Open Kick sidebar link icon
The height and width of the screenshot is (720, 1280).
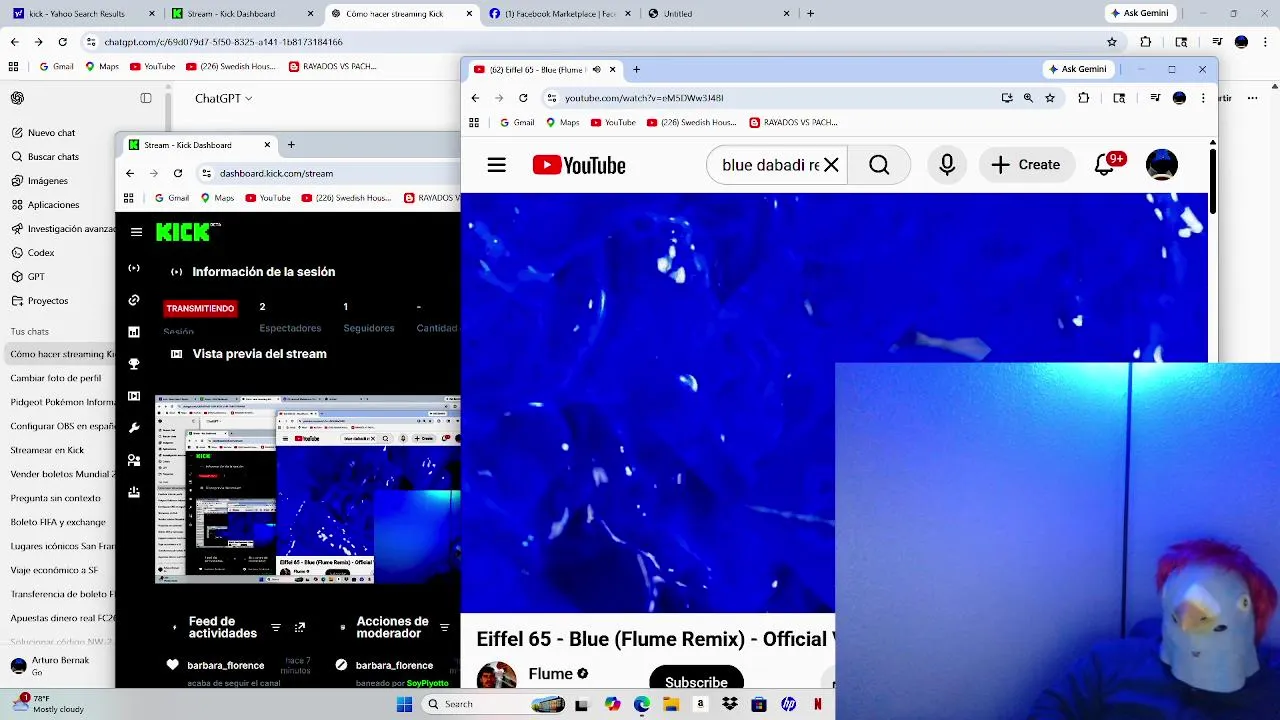tap(134, 300)
